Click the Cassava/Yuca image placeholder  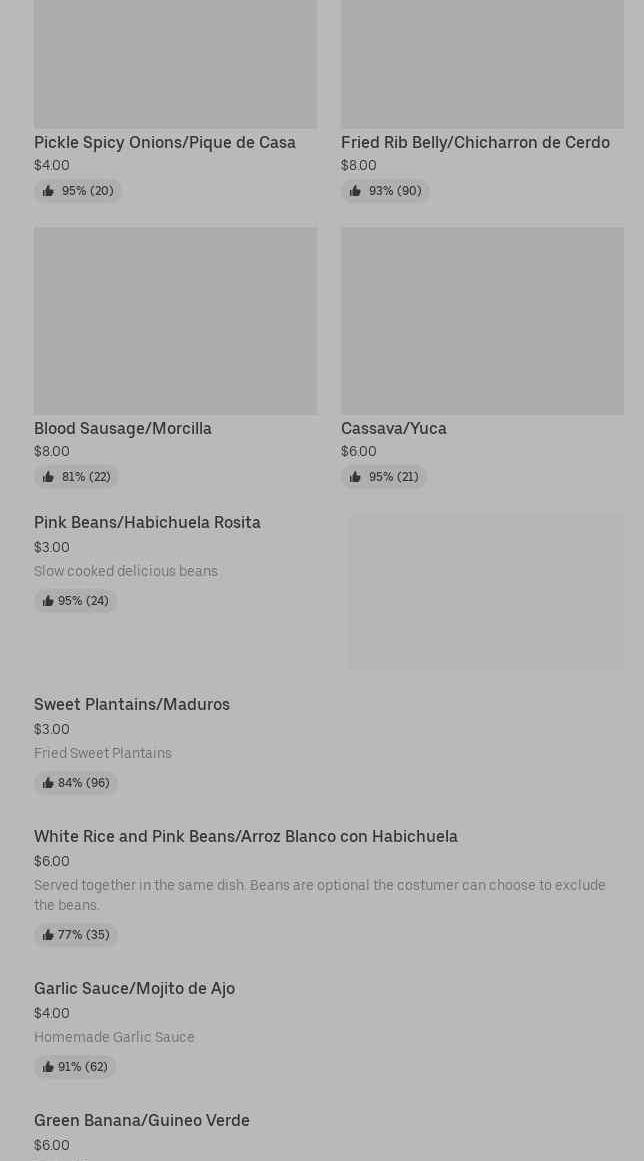[x=482, y=320]
